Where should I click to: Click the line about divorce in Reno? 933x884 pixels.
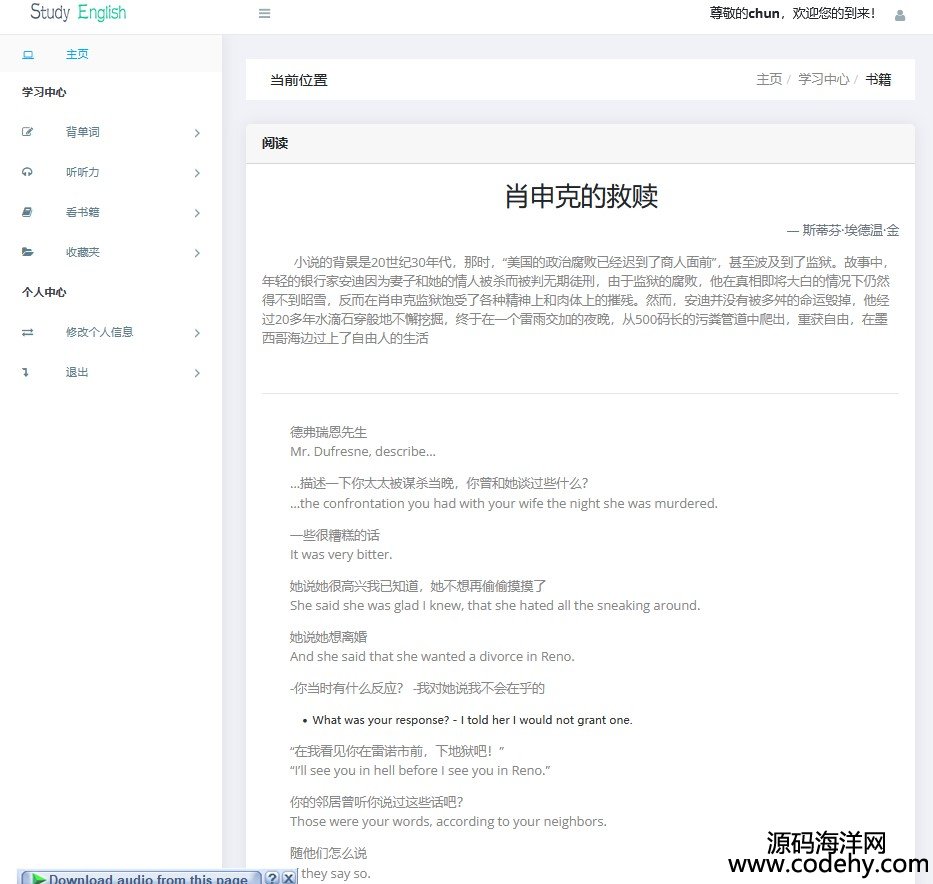point(433,657)
